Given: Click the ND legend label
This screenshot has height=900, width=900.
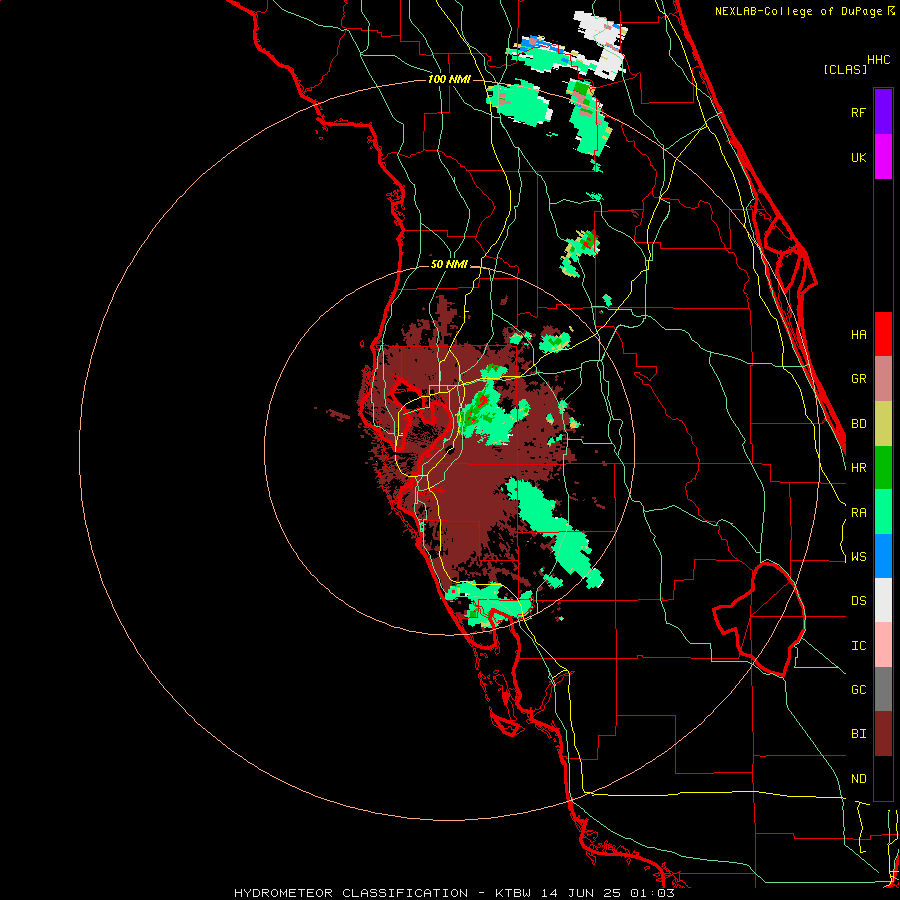Looking at the screenshot, I should 858,779.
